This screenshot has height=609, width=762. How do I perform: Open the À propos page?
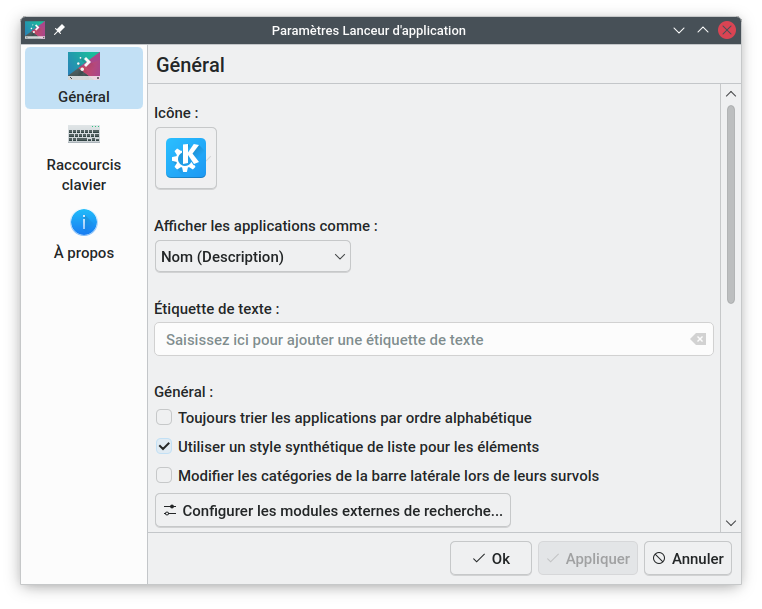(x=84, y=235)
